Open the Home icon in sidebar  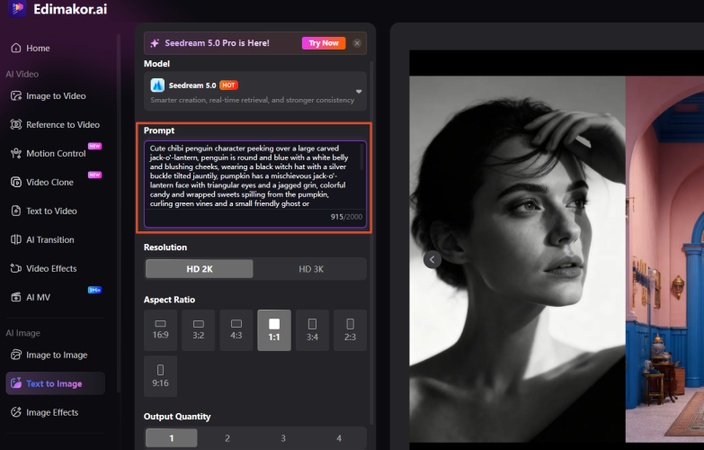(x=16, y=48)
